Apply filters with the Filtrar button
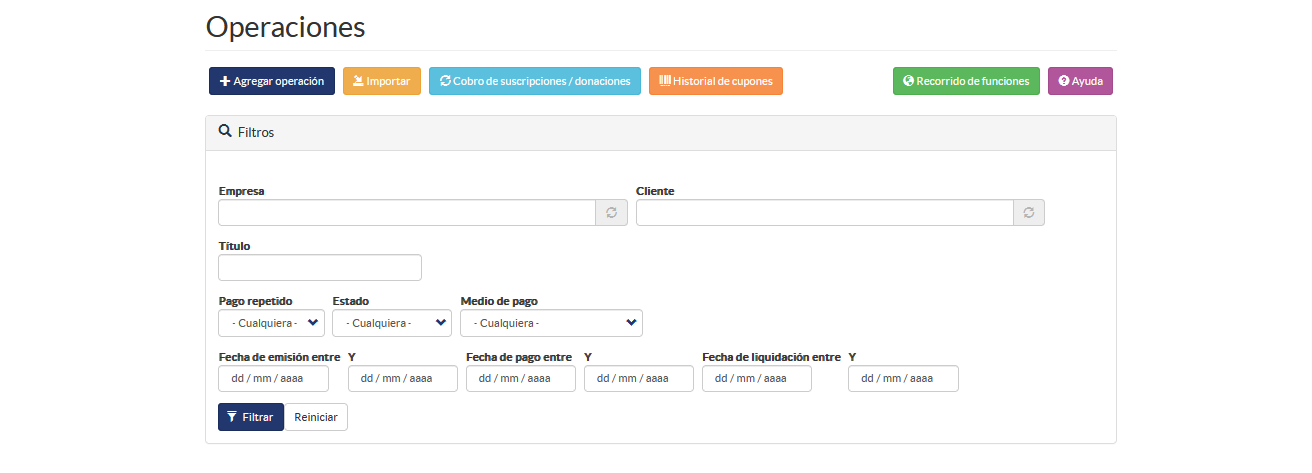Image resolution: width=1312 pixels, height=473 pixels. 251,417
